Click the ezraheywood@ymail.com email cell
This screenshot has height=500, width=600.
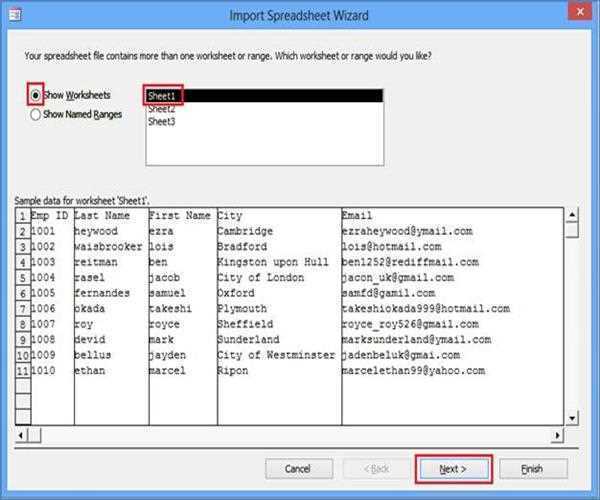[x=407, y=231]
